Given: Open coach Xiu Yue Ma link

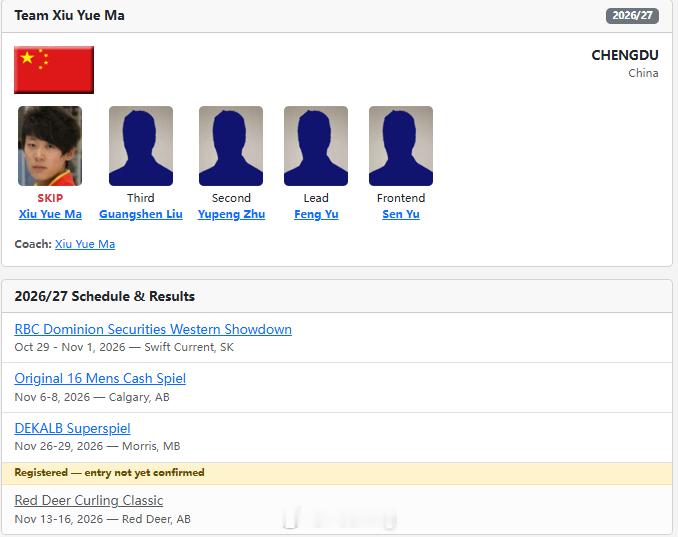Looking at the screenshot, I should tap(85, 244).
